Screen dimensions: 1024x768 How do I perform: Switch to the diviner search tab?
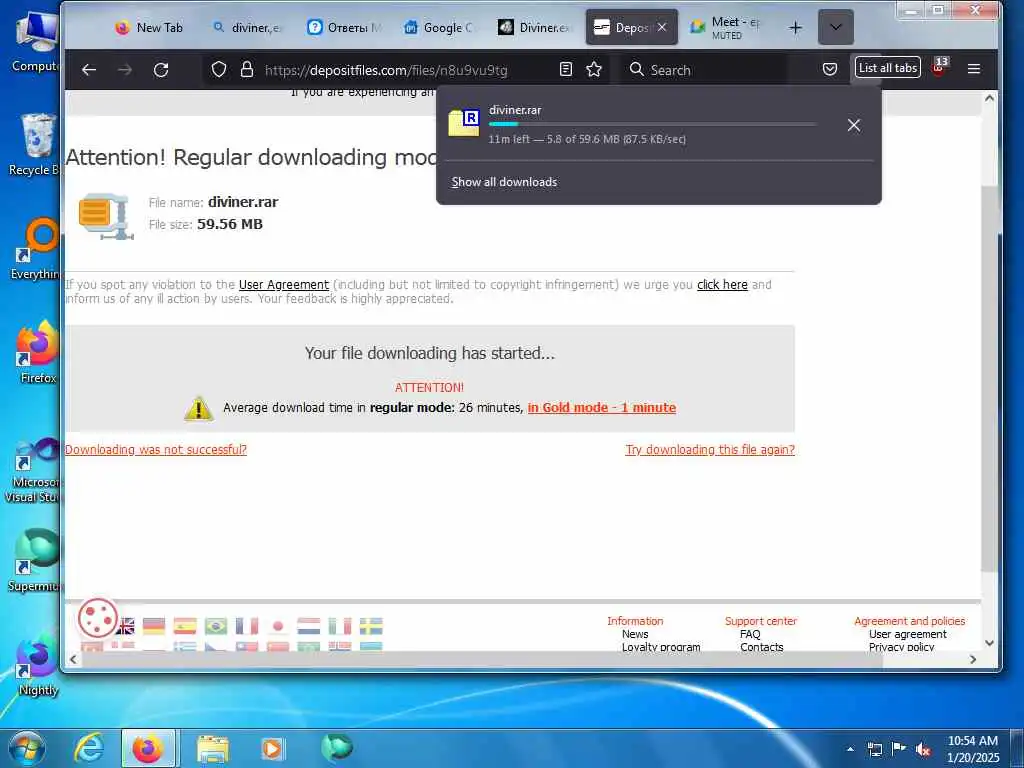point(248,27)
